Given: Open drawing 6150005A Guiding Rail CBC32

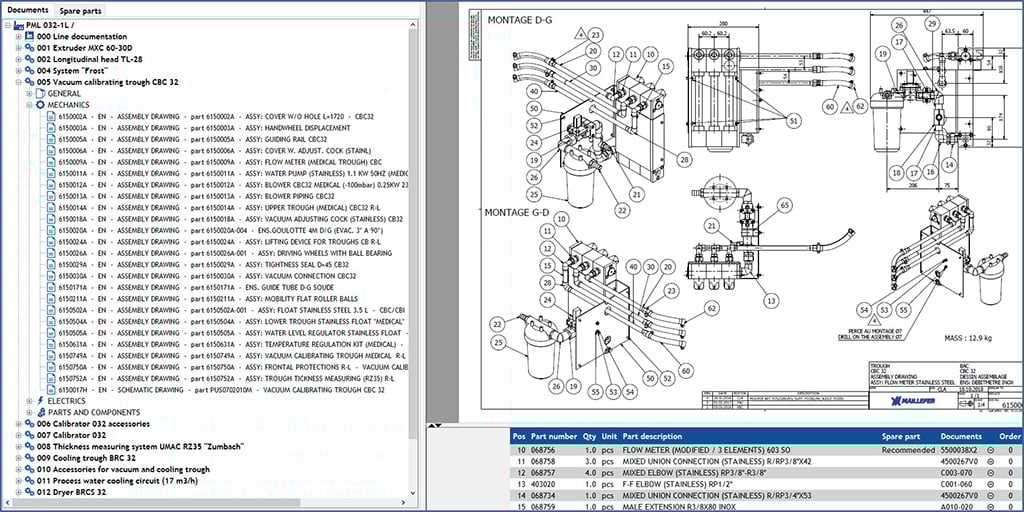Looking at the screenshot, I should (193, 139).
